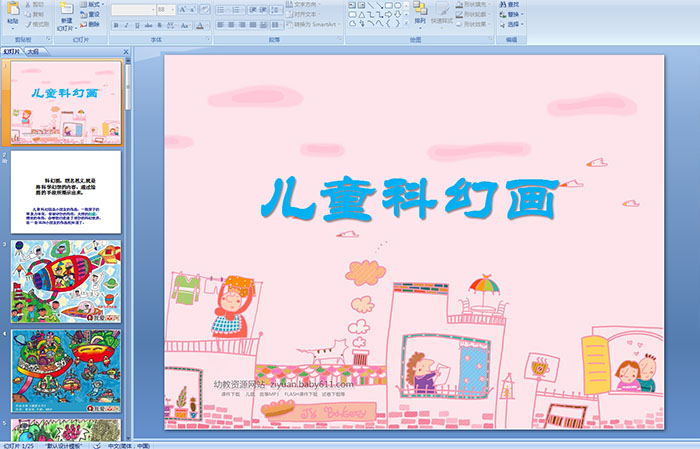
Task: Select the Right Brace shape
Action: (398, 23)
